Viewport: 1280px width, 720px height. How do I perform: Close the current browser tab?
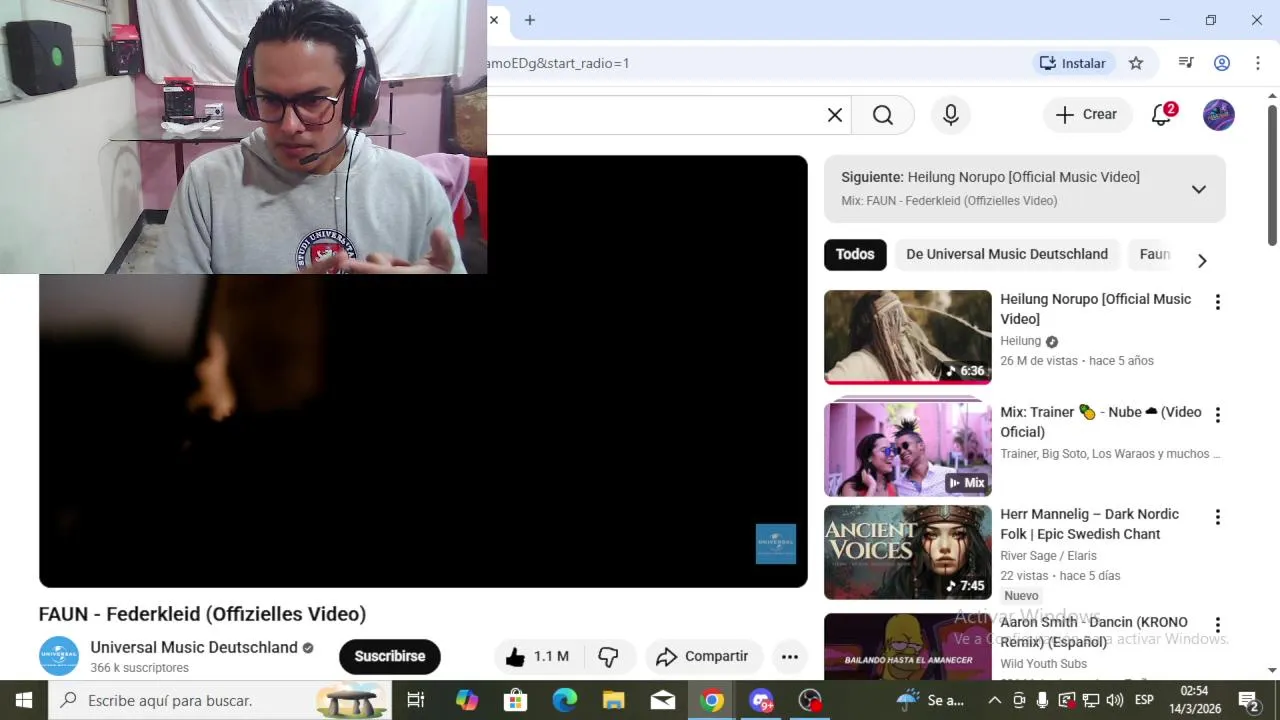click(x=494, y=20)
